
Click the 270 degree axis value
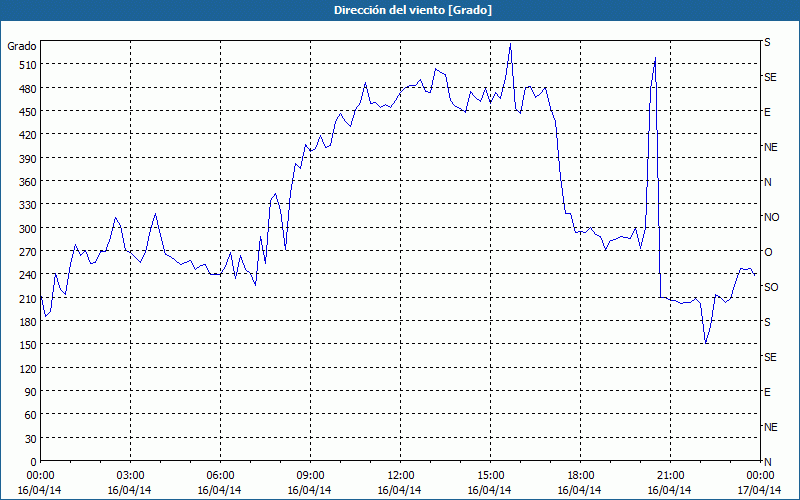click(28, 252)
